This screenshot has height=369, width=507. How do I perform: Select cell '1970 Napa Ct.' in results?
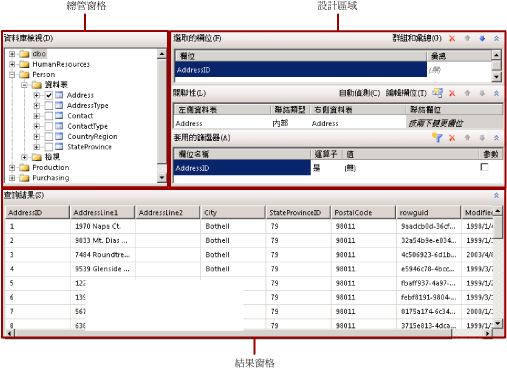(x=103, y=226)
